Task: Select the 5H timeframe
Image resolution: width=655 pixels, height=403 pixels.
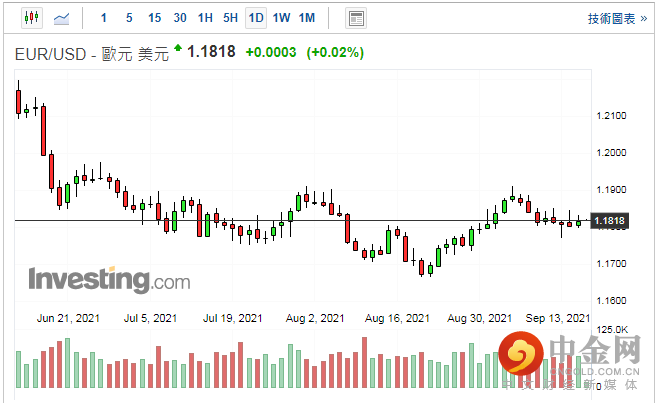Action: (x=230, y=18)
